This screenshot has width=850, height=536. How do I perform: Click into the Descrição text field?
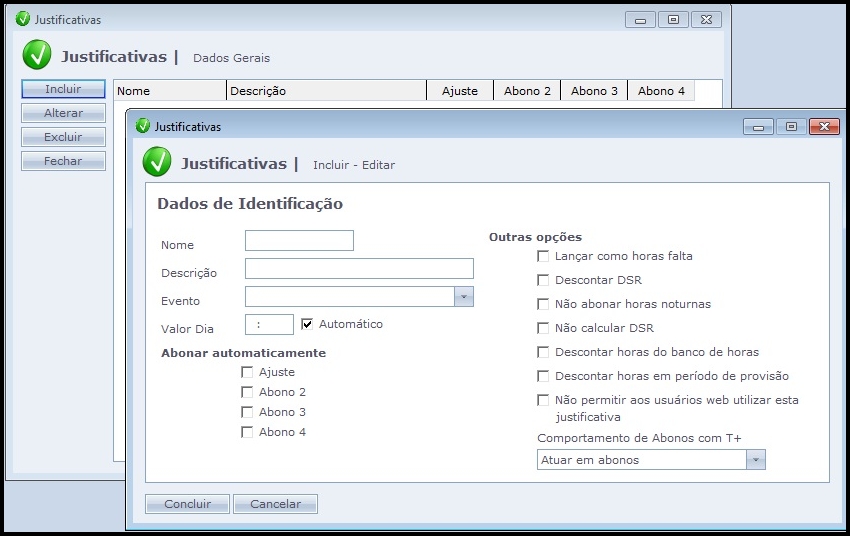pyautogui.click(x=359, y=268)
